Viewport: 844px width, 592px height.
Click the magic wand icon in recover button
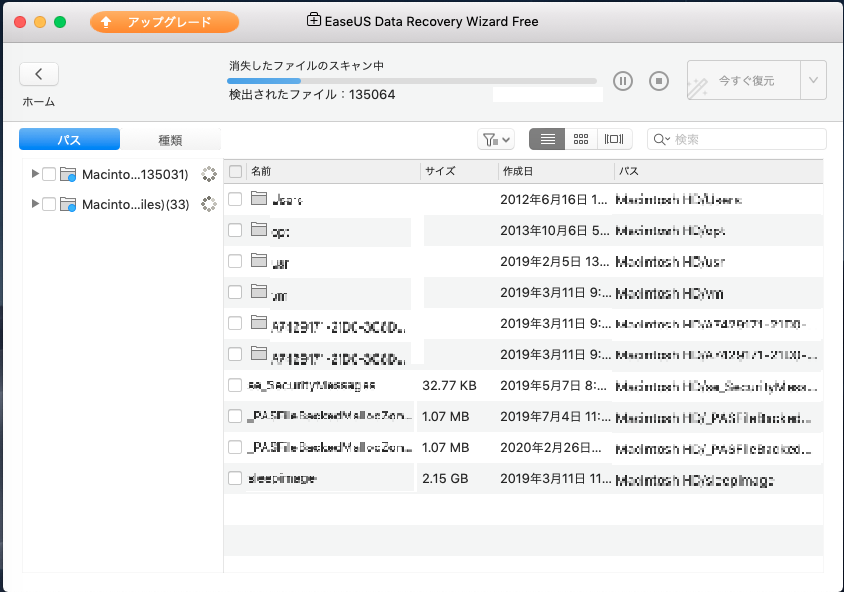[698, 87]
